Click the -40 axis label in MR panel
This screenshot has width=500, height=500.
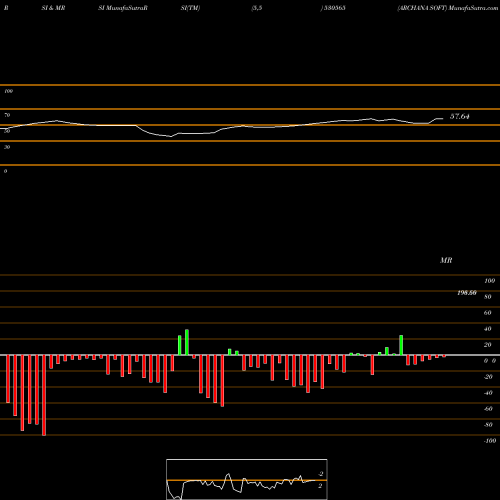[488, 393]
